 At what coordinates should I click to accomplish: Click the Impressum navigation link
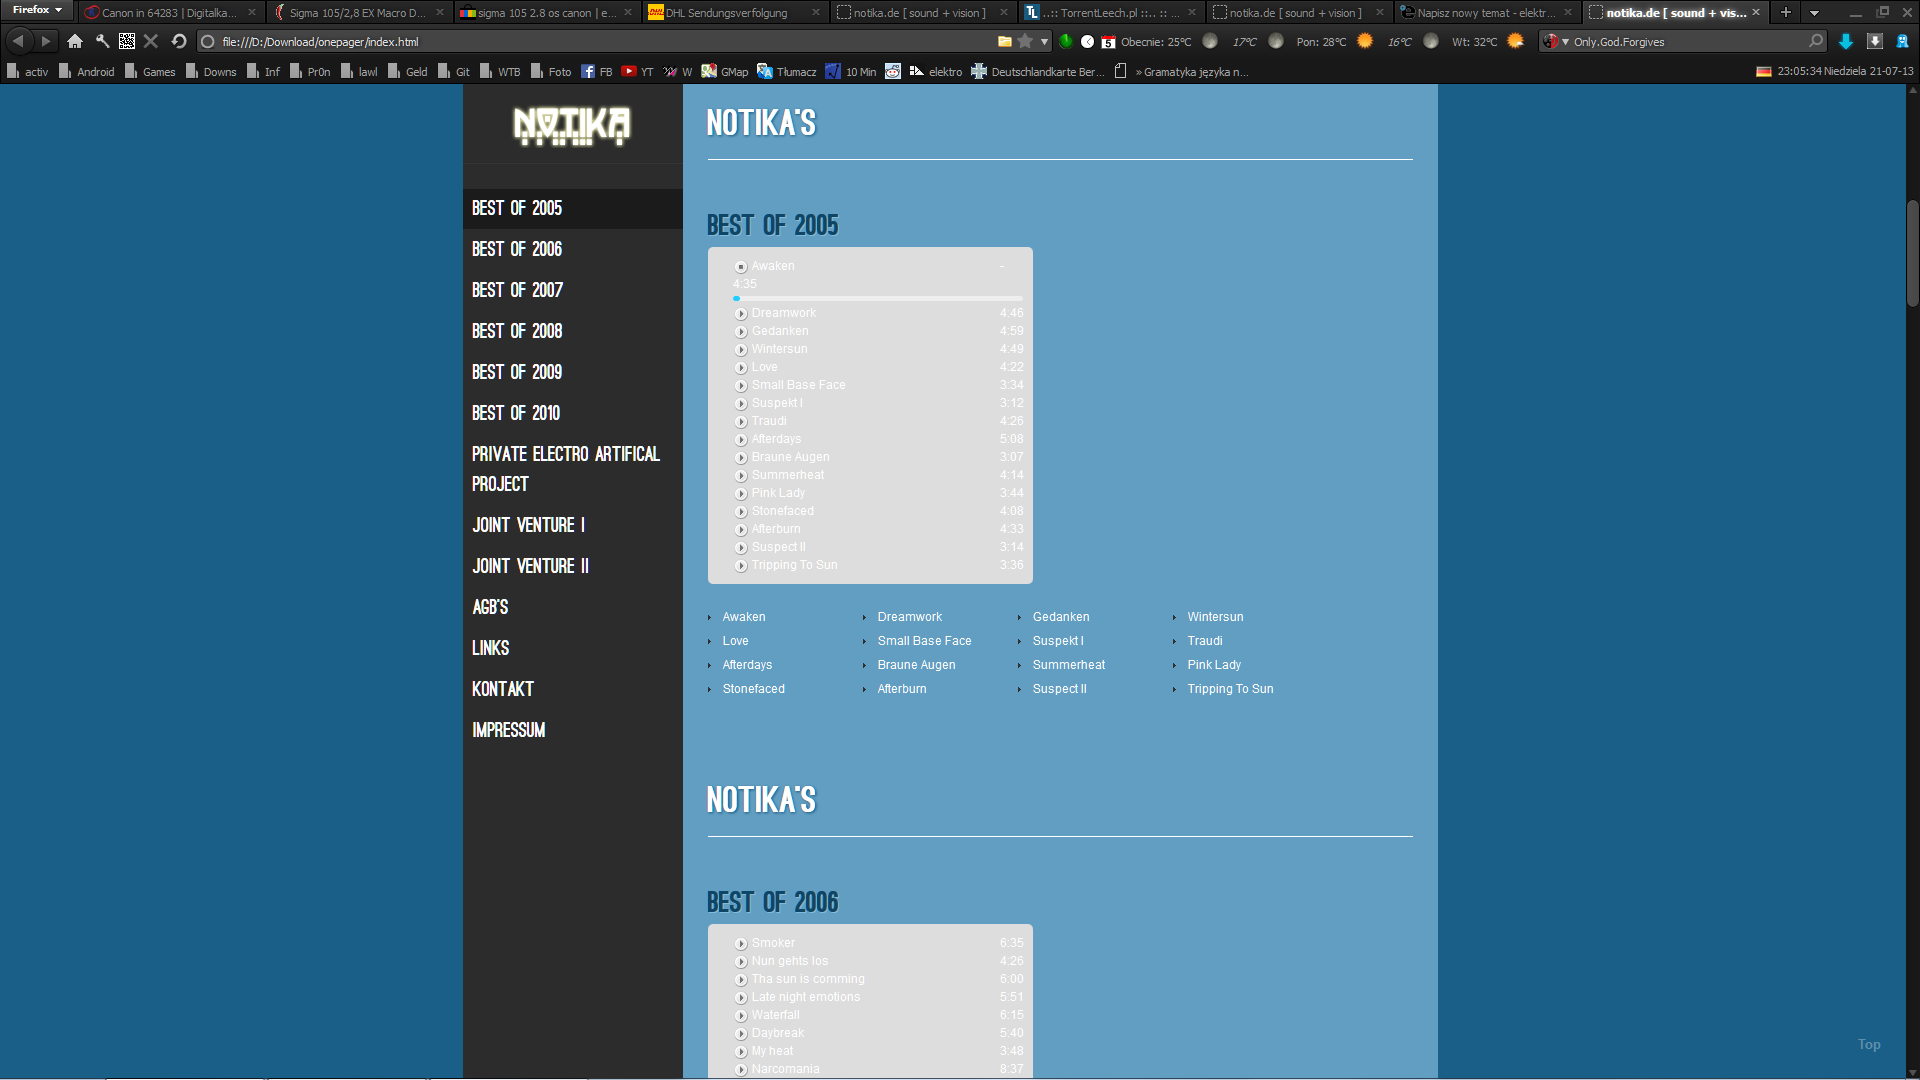click(508, 728)
